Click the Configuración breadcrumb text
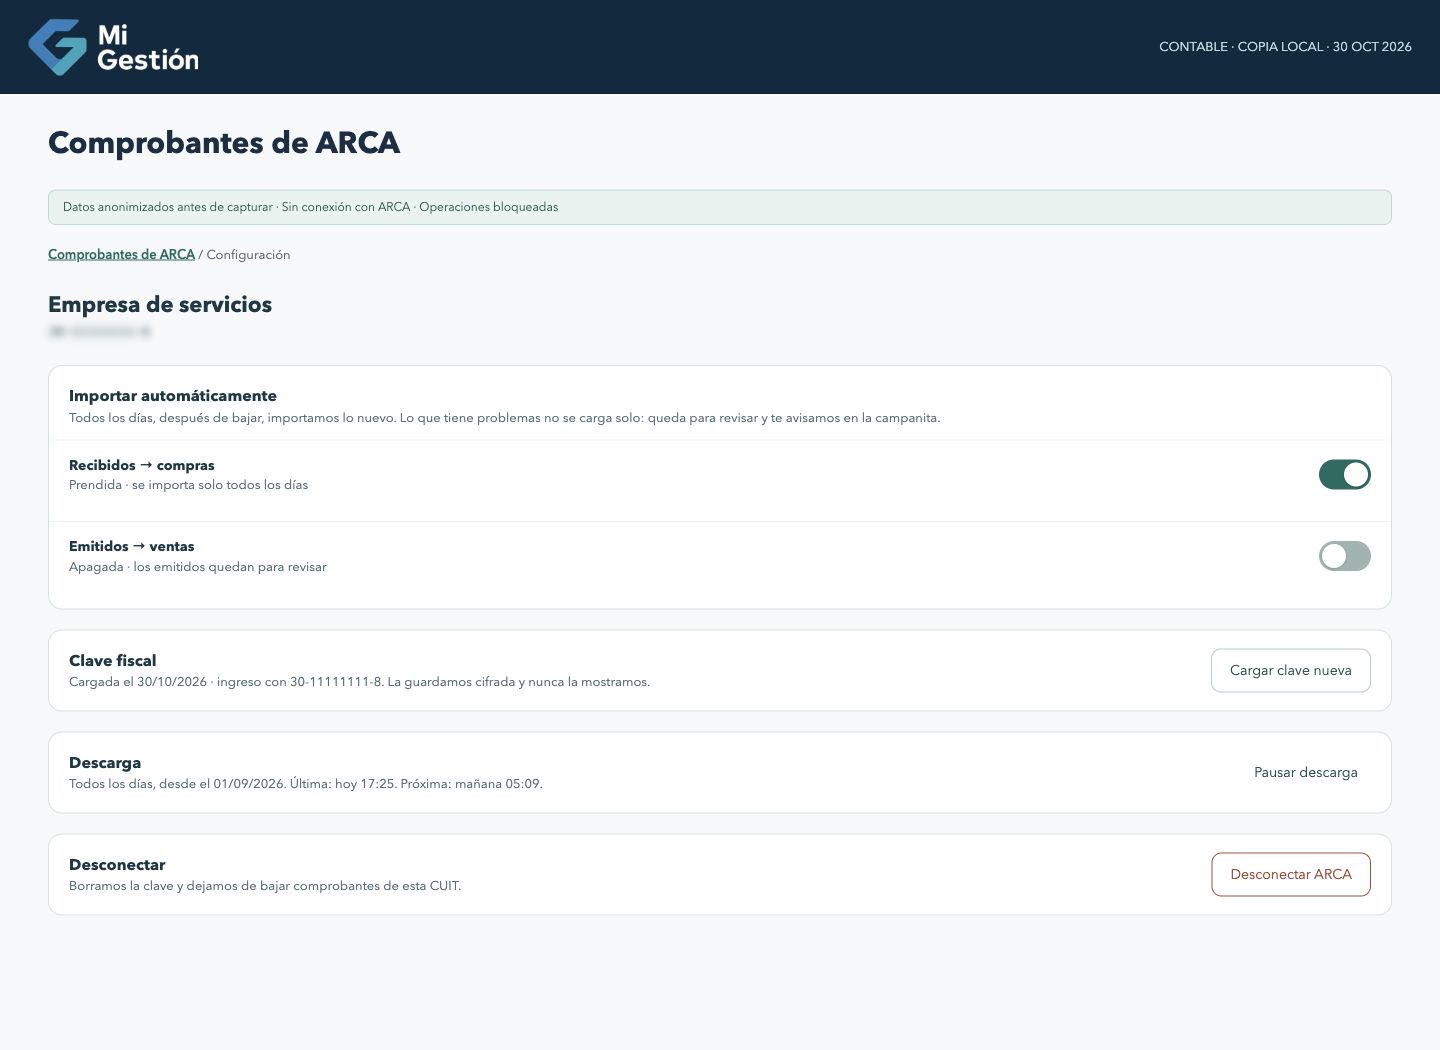The height and width of the screenshot is (1050, 1440). coord(248,254)
